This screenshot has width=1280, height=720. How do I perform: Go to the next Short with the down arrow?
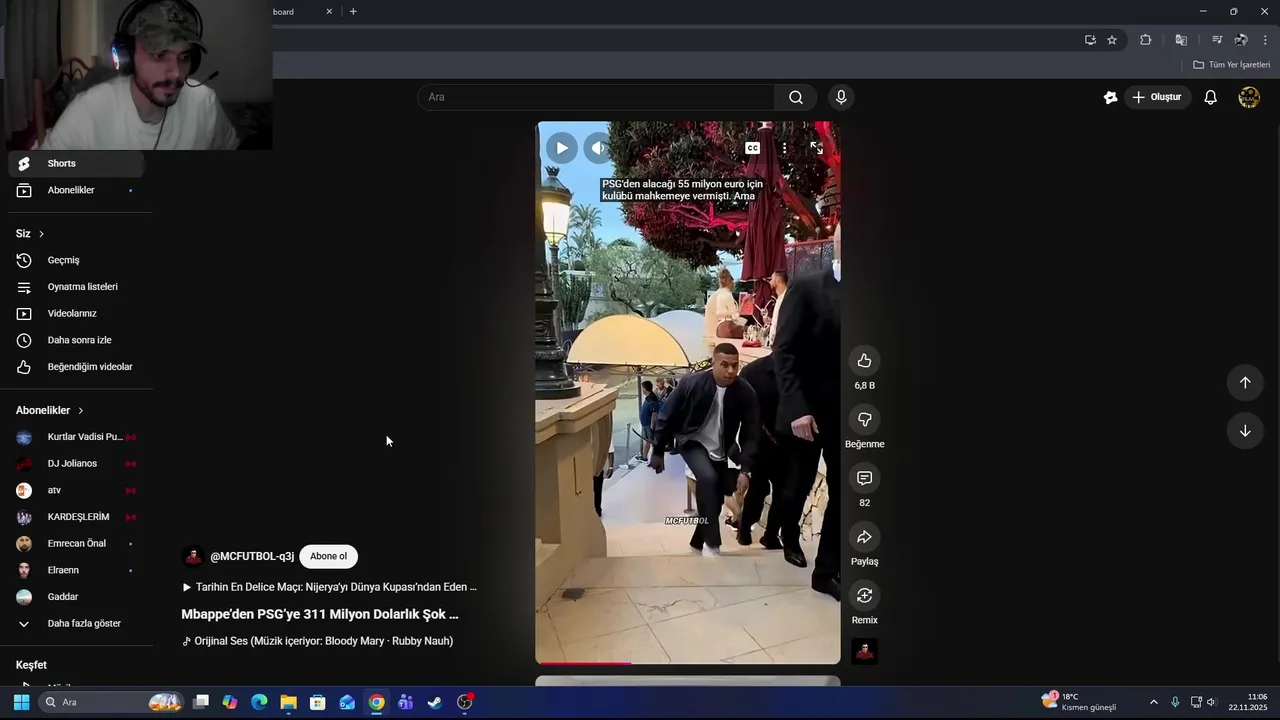pyautogui.click(x=1245, y=431)
